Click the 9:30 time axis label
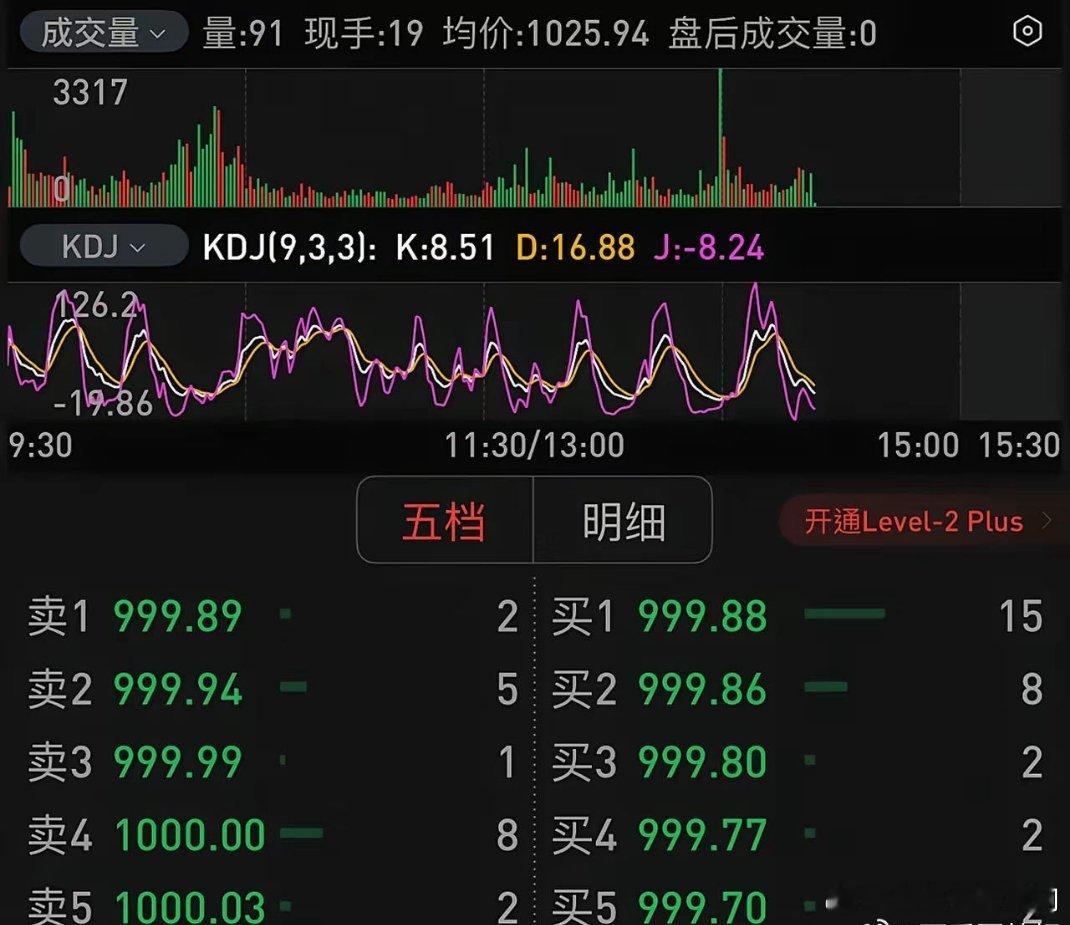This screenshot has height=925, width=1070. click(40, 445)
